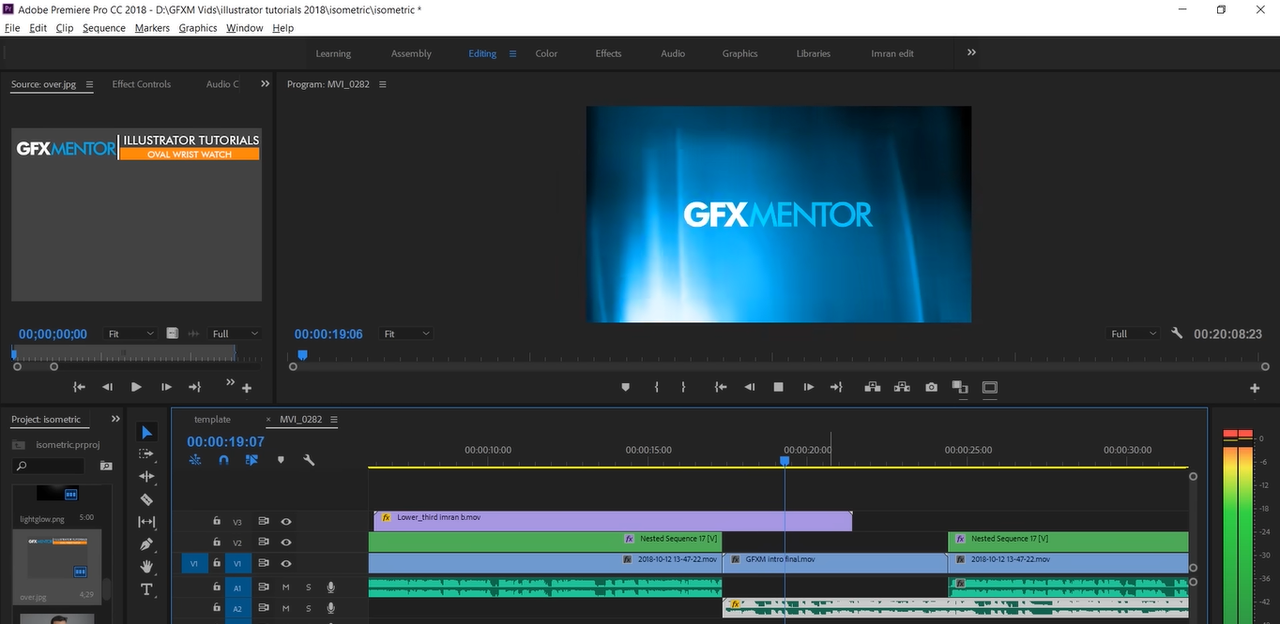Select the Slip tool
This screenshot has width=1280, height=624.
click(x=147, y=522)
